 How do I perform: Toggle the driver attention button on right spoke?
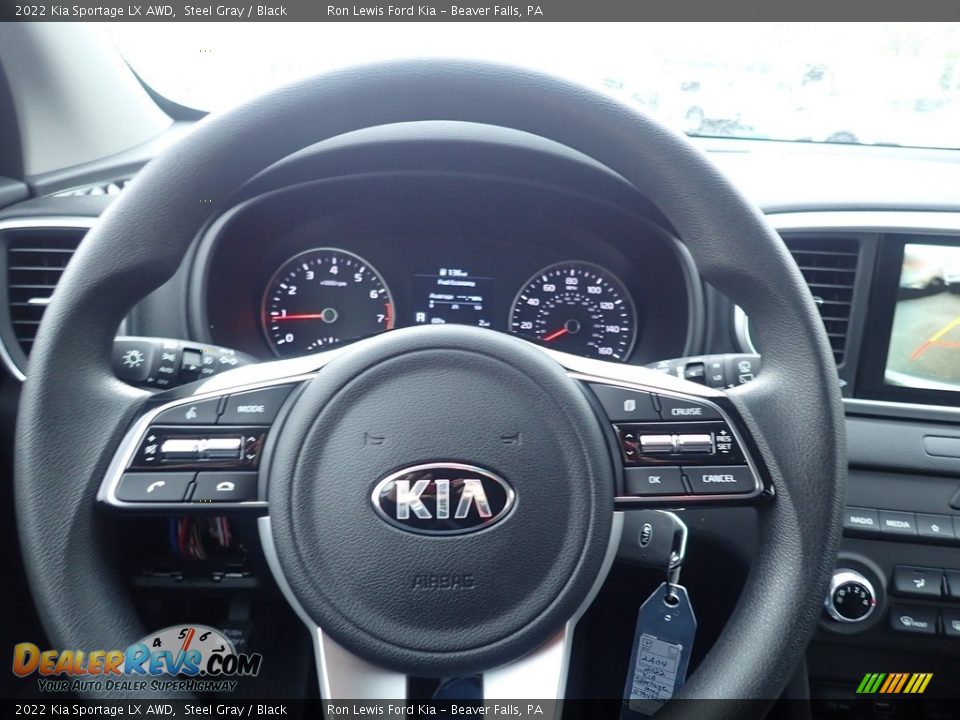[x=629, y=404]
